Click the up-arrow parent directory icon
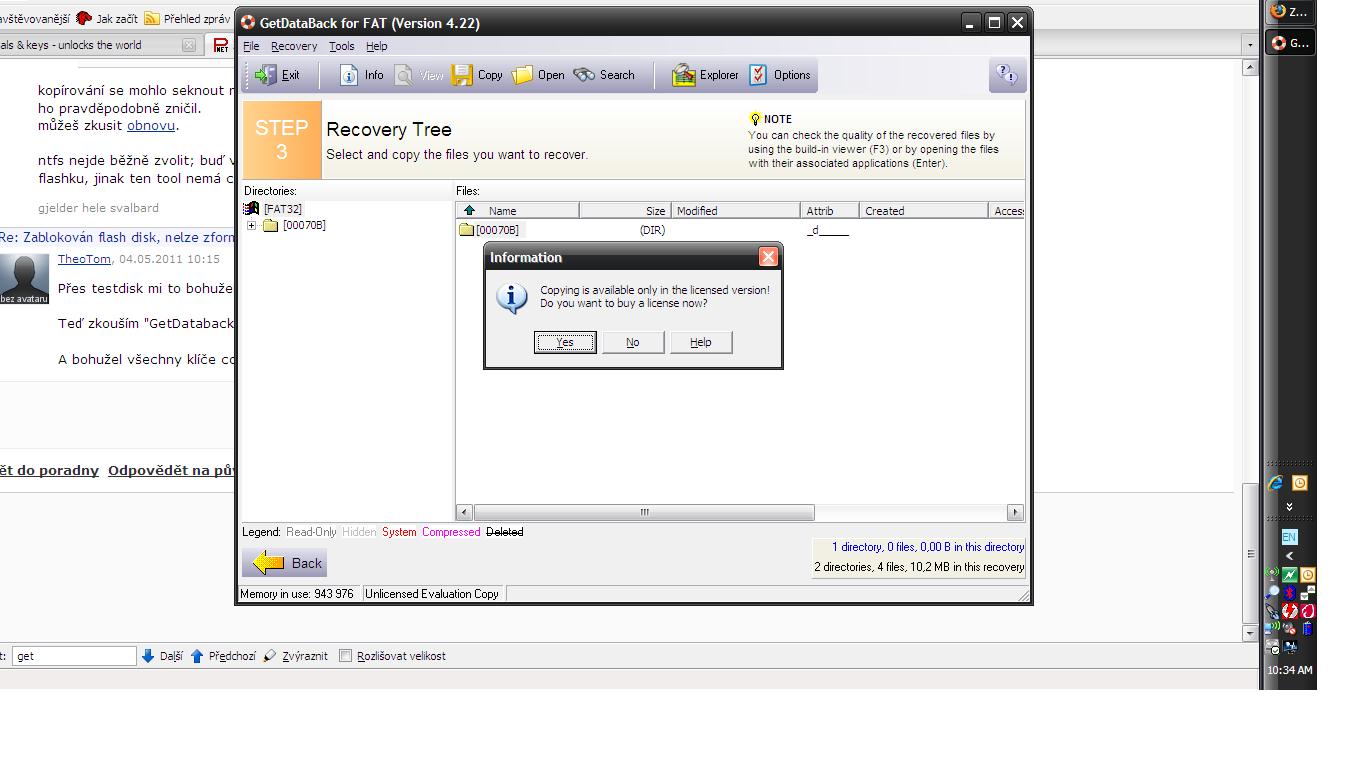The height and width of the screenshot is (768, 1366). [x=469, y=210]
